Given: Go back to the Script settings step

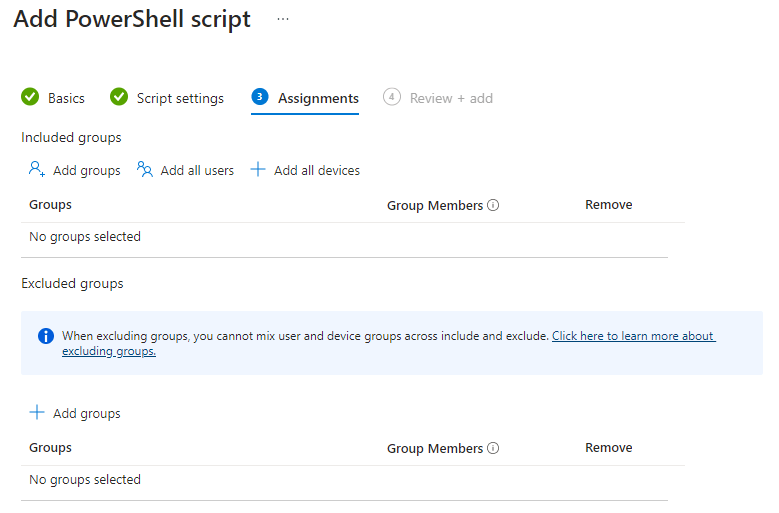Looking at the screenshot, I should (180, 98).
